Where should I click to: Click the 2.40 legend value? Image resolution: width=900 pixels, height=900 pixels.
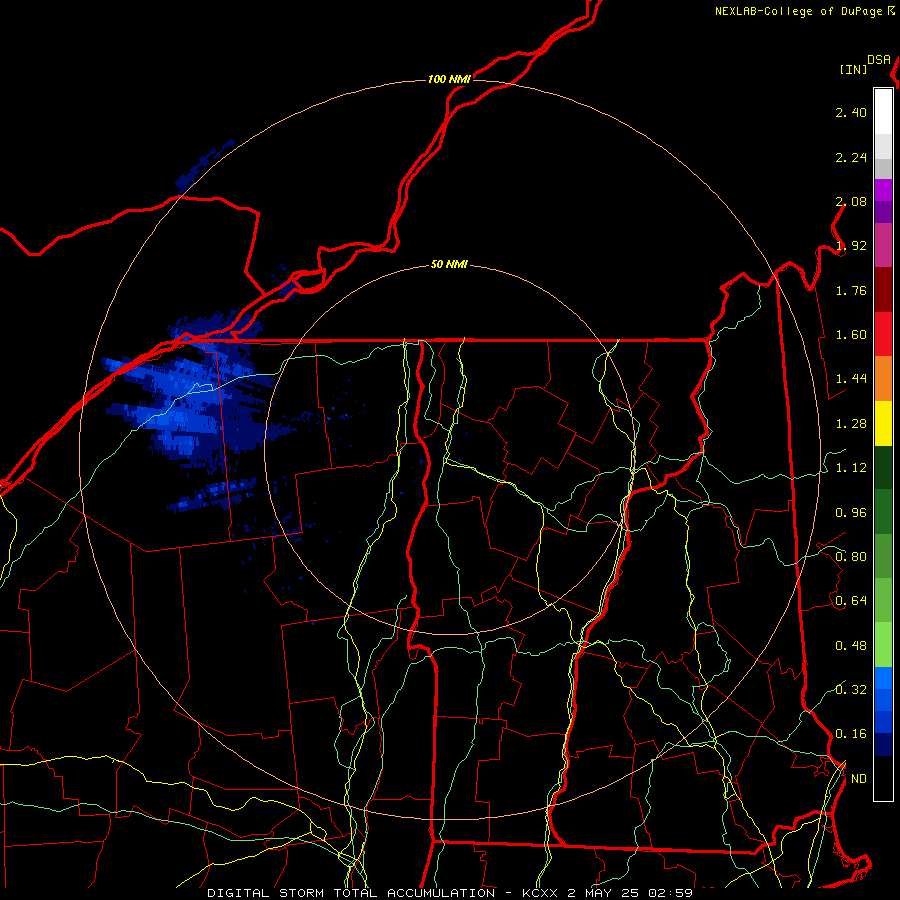[x=851, y=112]
